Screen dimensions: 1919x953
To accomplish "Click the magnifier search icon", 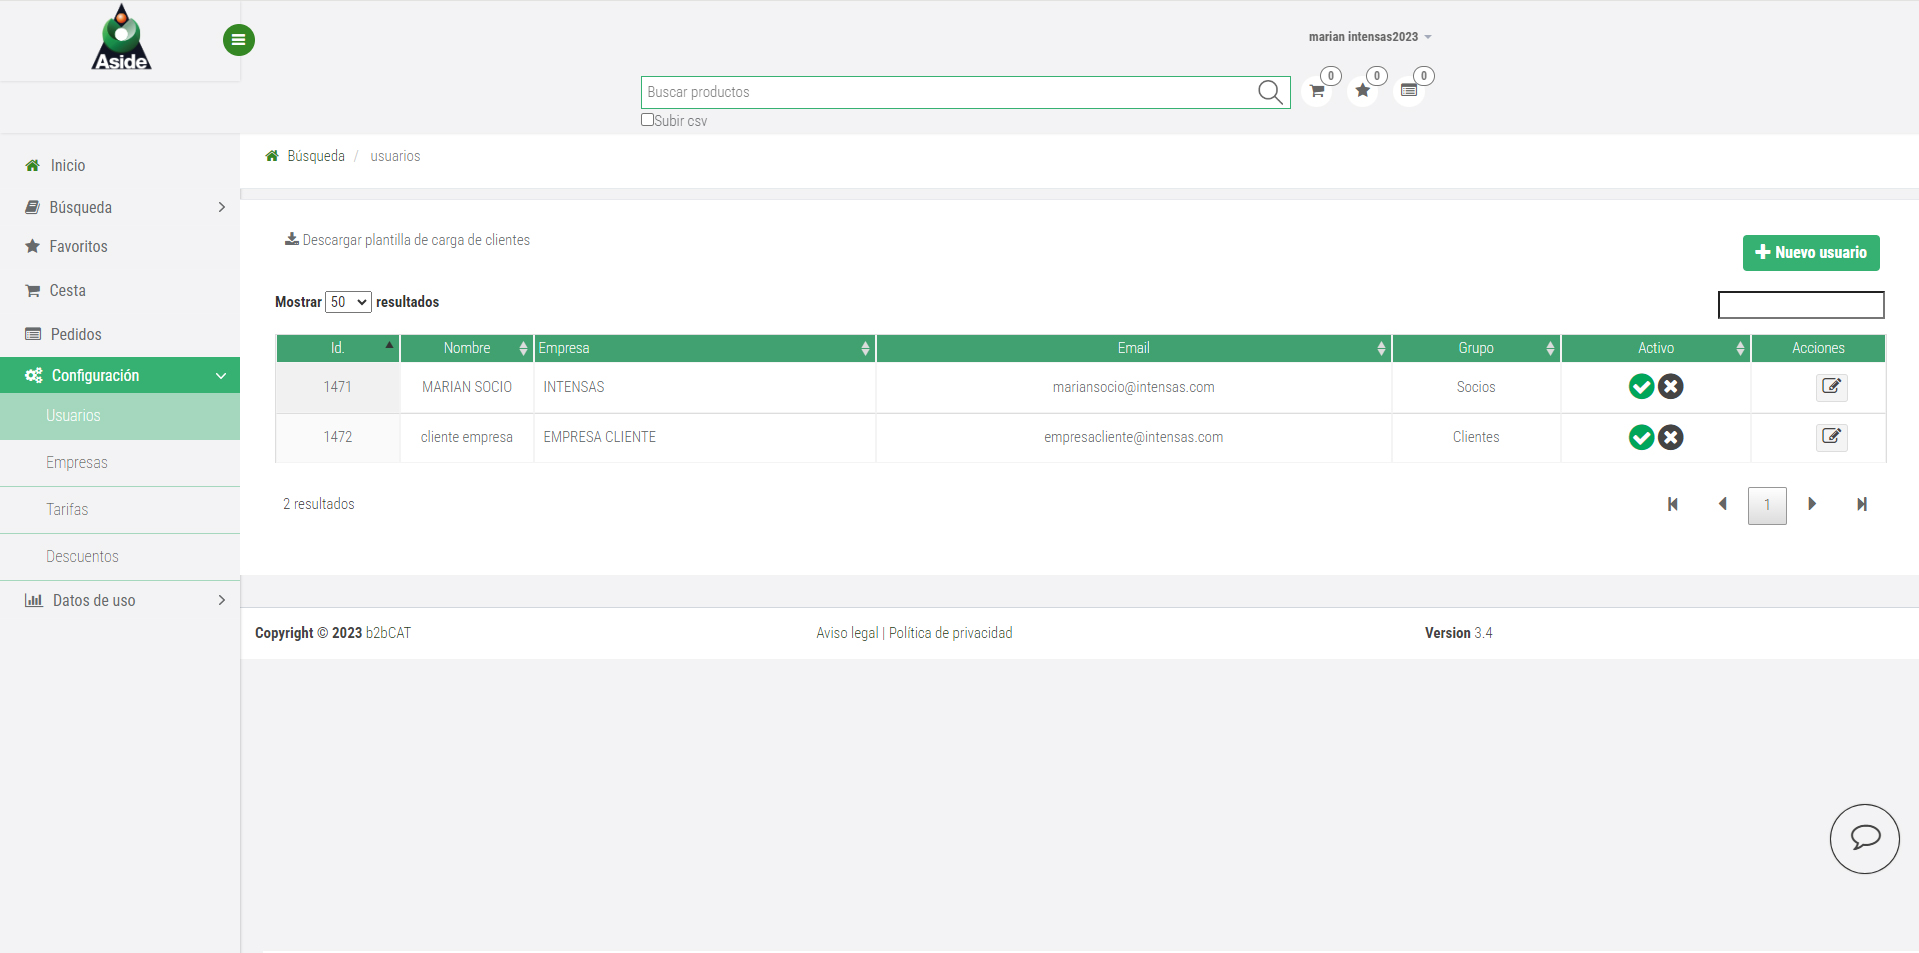I will pyautogui.click(x=1269, y=92).
